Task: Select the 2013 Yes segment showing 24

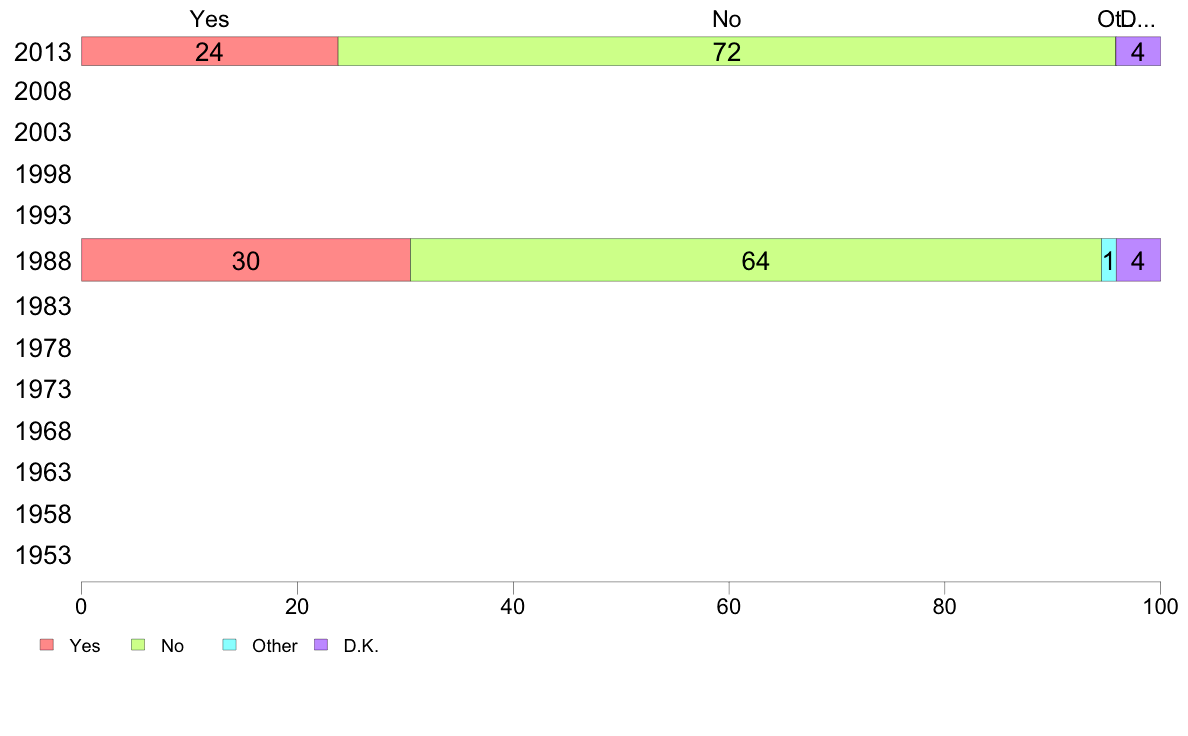Action: (x=210, y=52)
